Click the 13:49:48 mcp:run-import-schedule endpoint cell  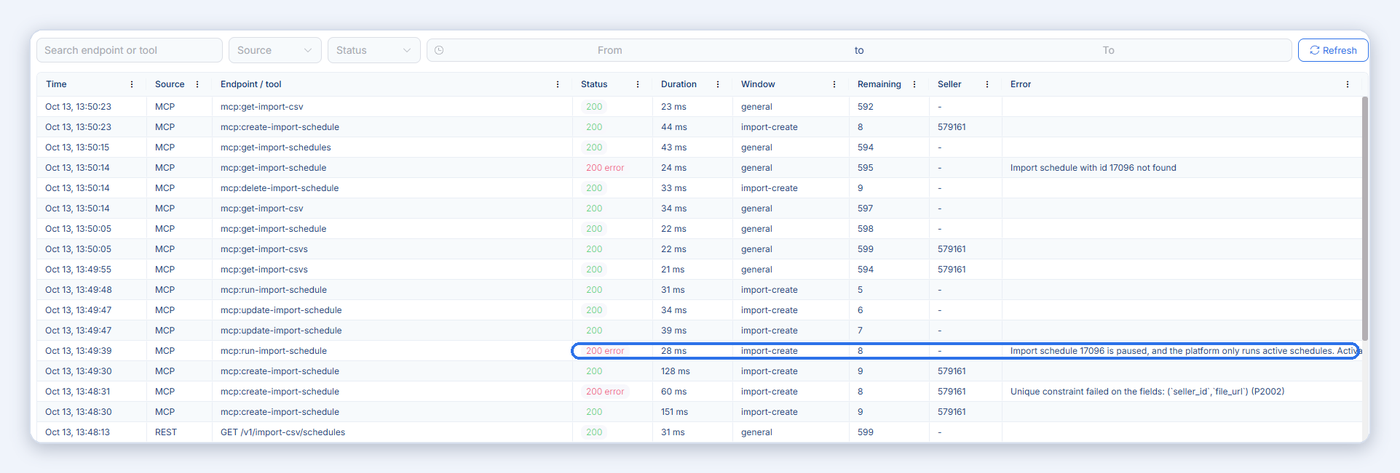(273, 290)
